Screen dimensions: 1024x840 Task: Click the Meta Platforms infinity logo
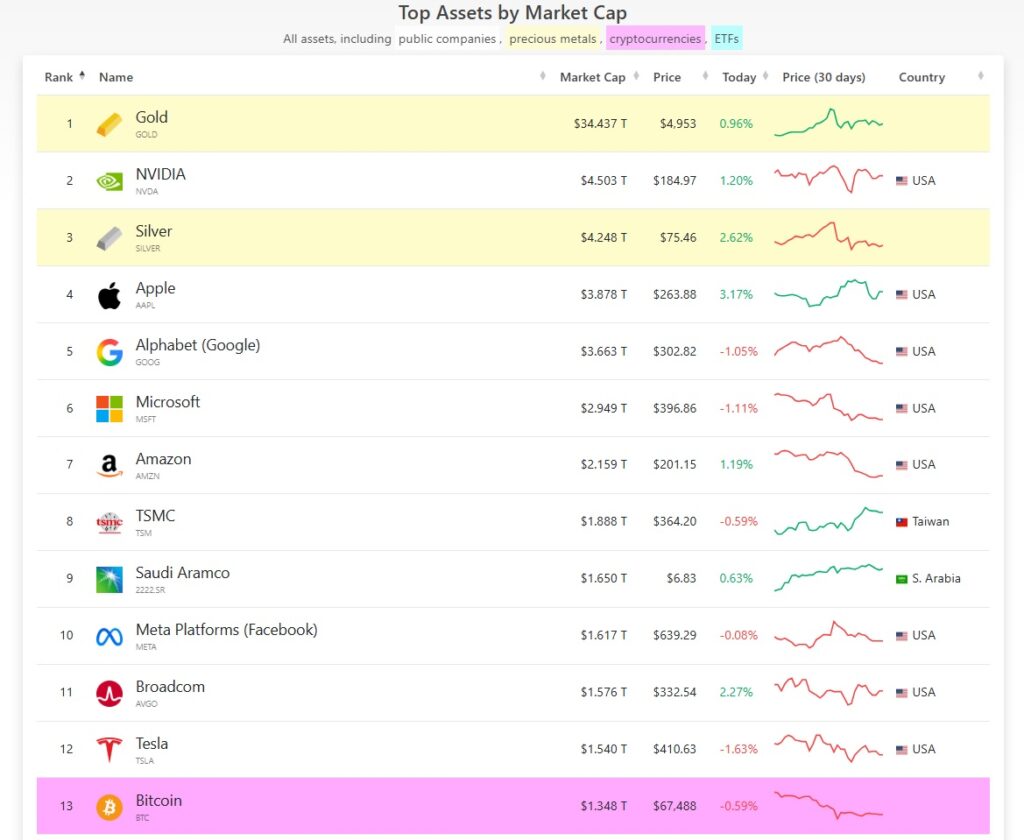tap(109, 634)
